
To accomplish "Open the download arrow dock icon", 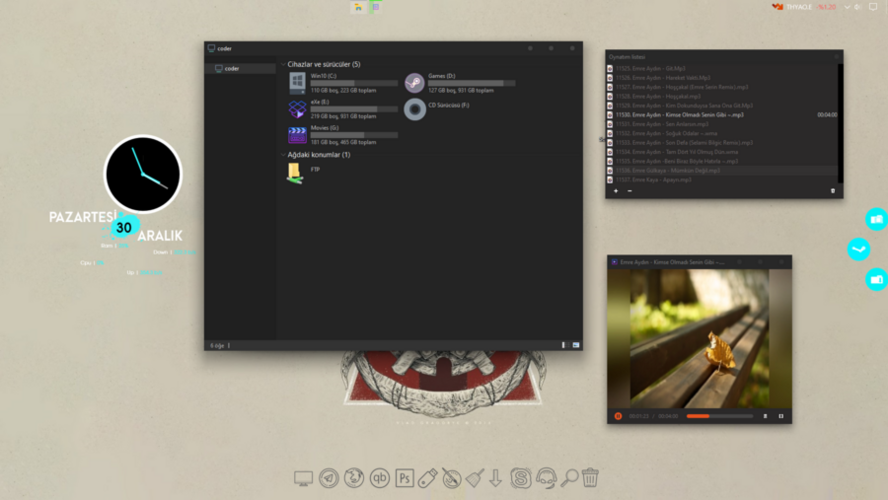I will [x=496, y=478].
